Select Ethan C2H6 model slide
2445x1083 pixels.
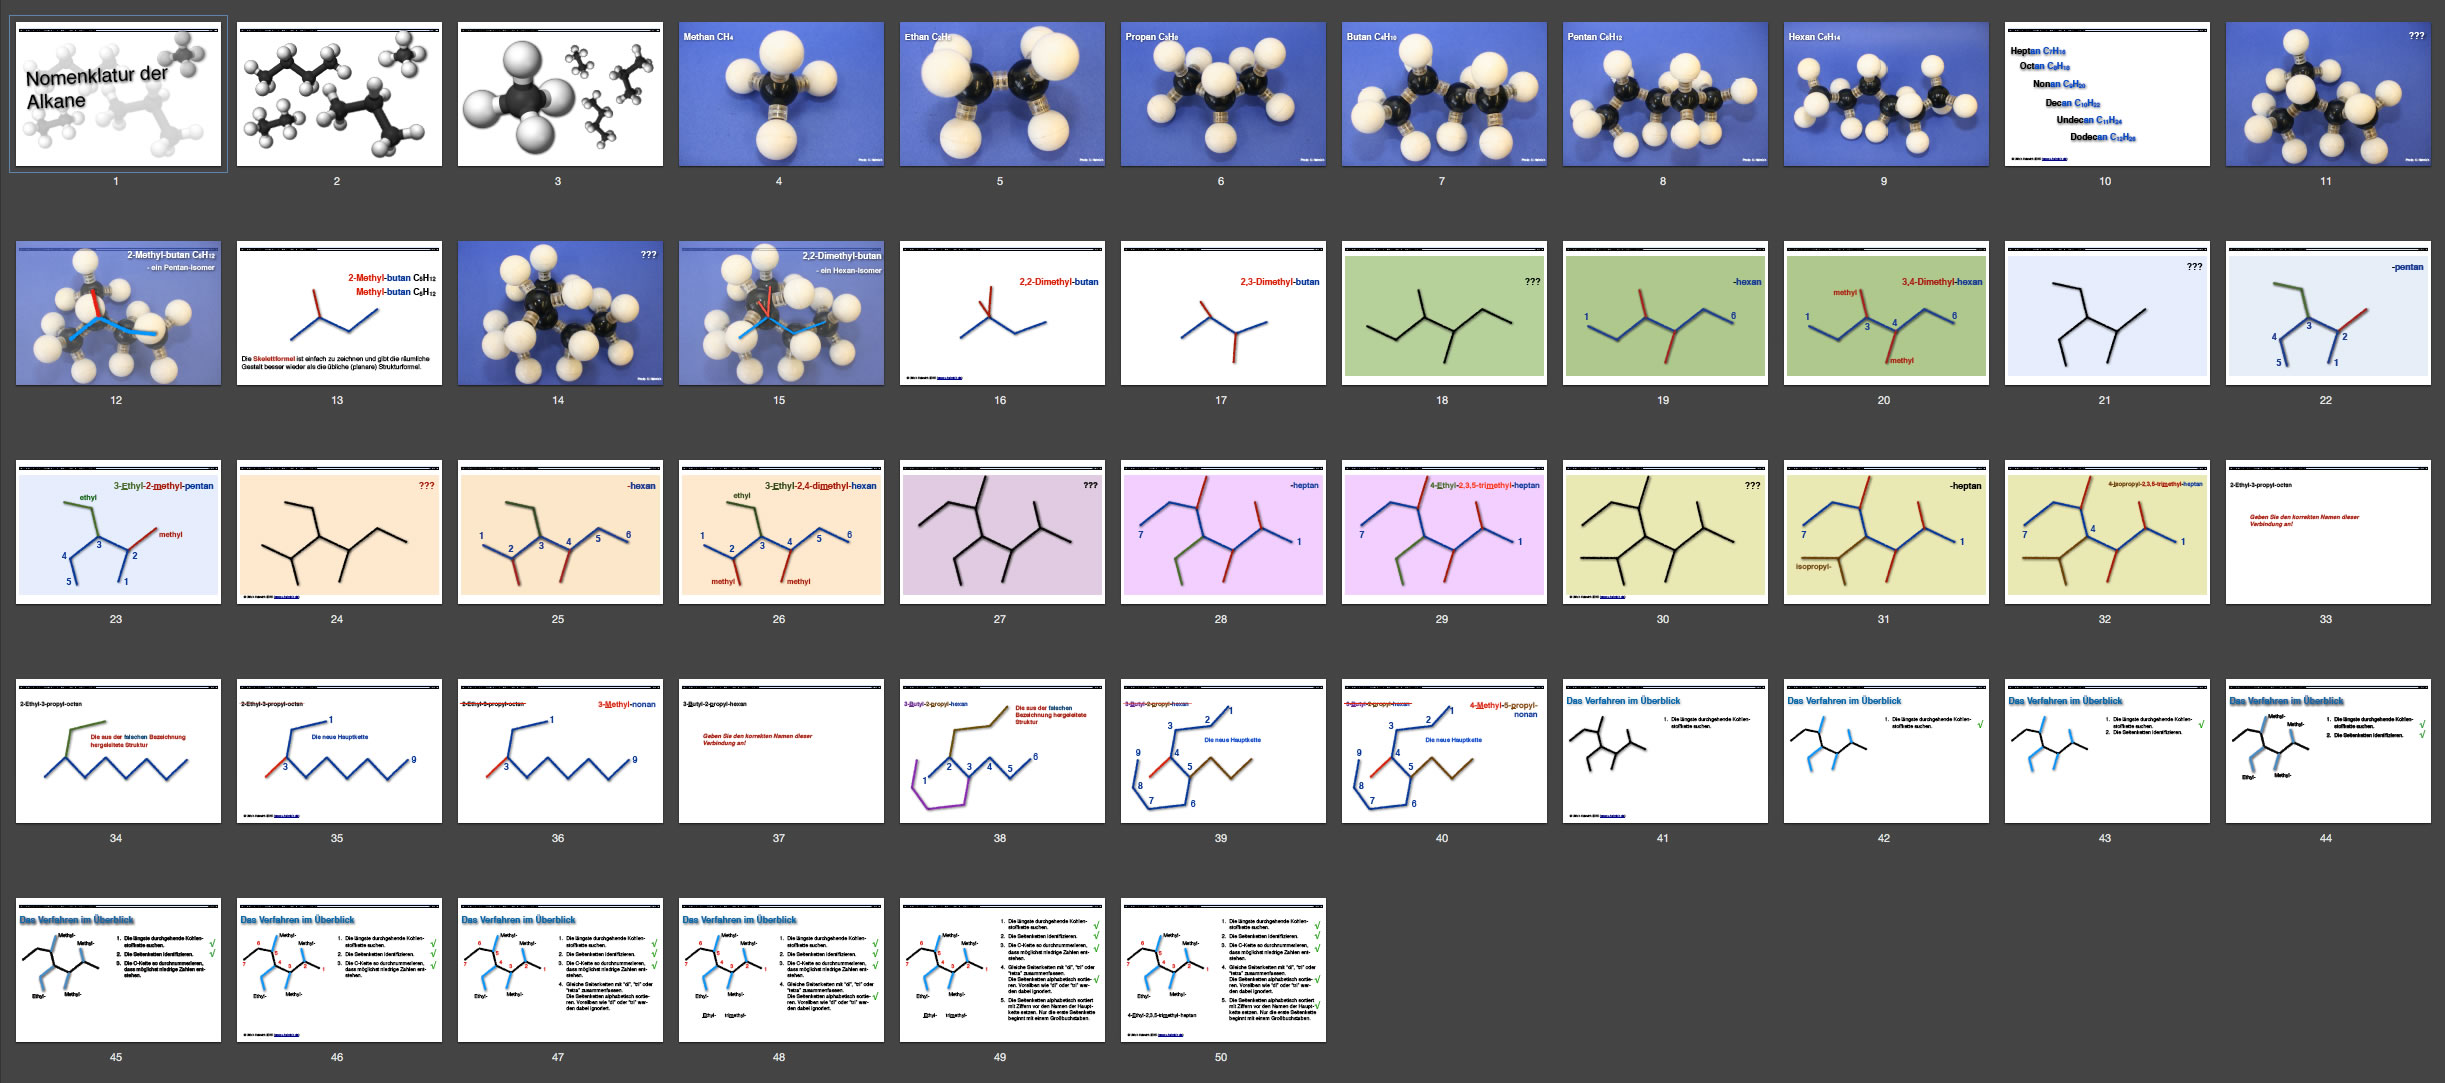(x=1002, y=94)
